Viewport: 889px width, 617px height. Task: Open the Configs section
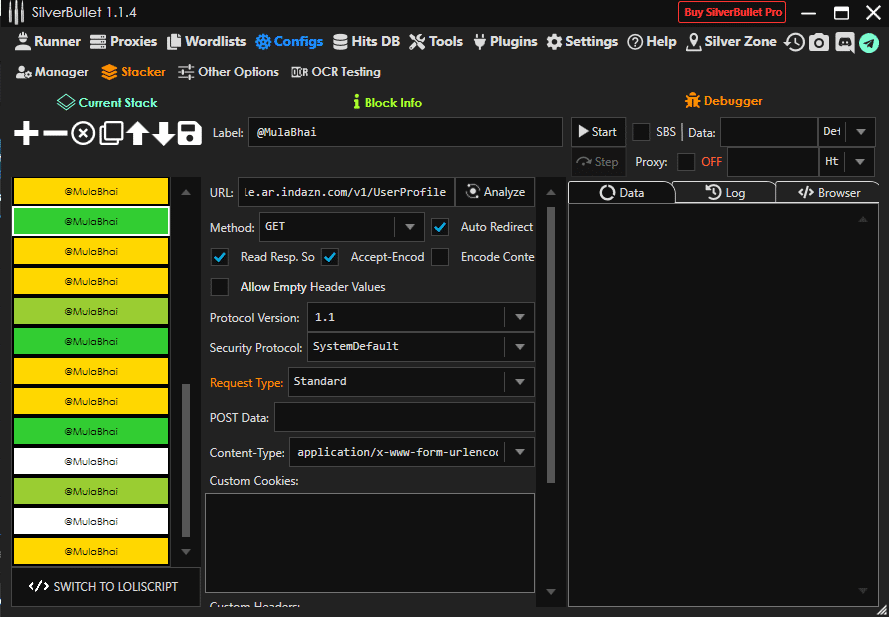click(x=289, y=41)
